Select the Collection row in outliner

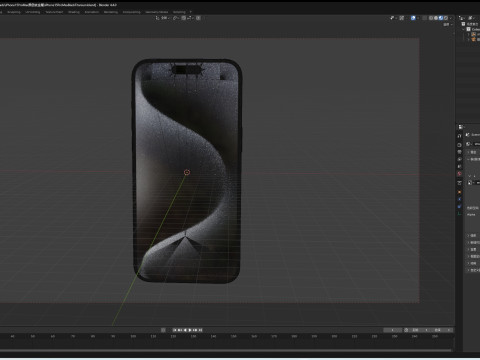click(471, 29)
